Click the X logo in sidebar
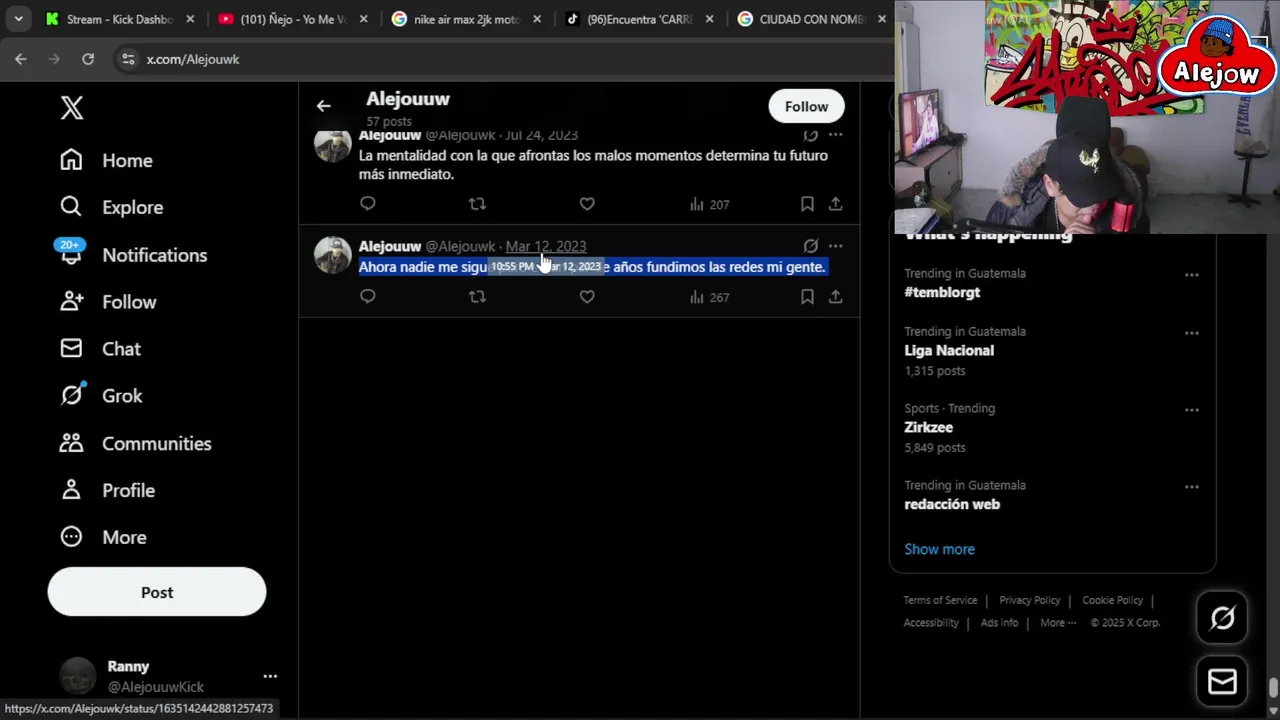This screenshot has width=1280, height=720. point(72,108)
